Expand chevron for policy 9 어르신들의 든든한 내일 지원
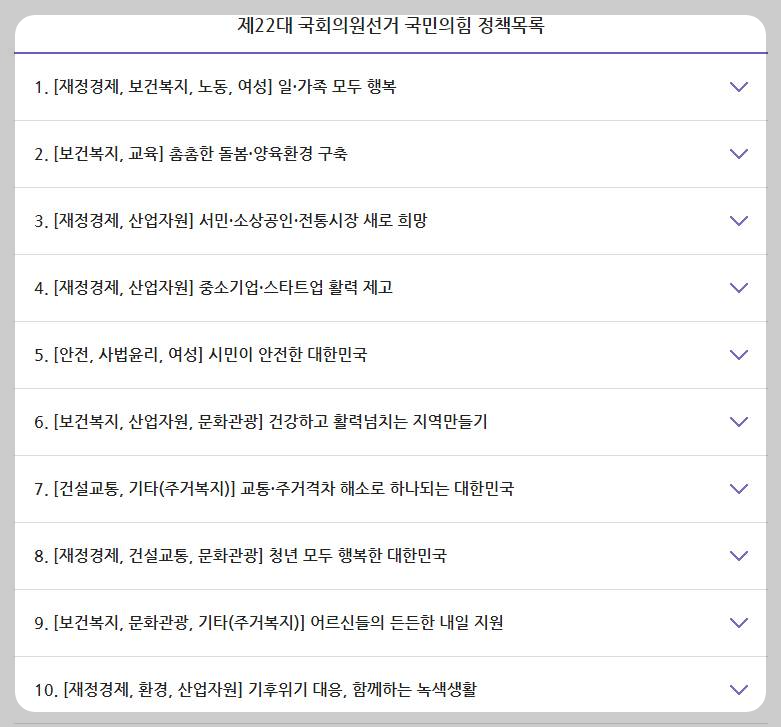 point(738,622)
